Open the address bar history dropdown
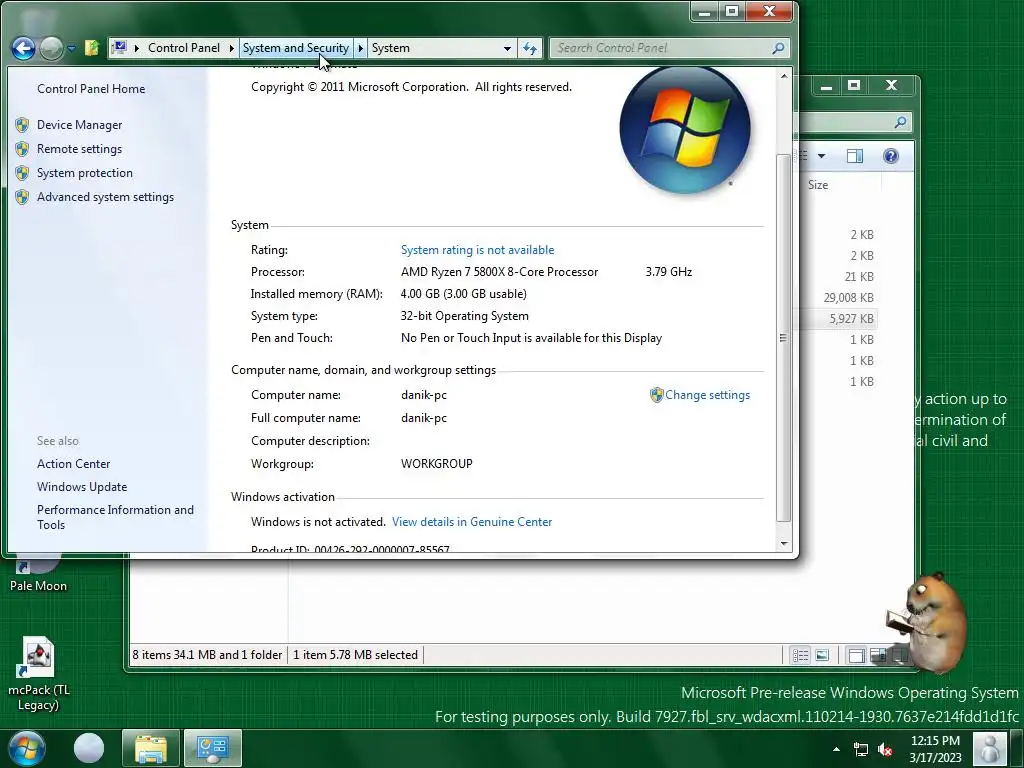The height and width of the screenshot is (768, 1024). (x=507, y=48)
